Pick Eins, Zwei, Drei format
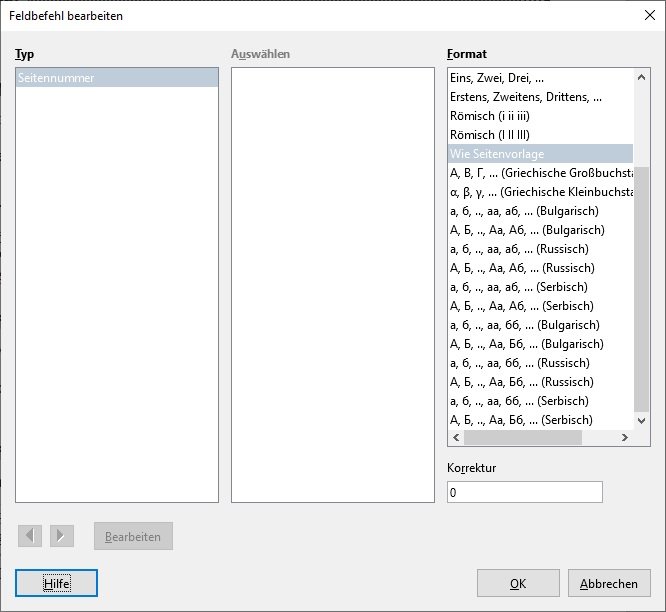Screen dimensions: 666x612 tap(503, 78)
